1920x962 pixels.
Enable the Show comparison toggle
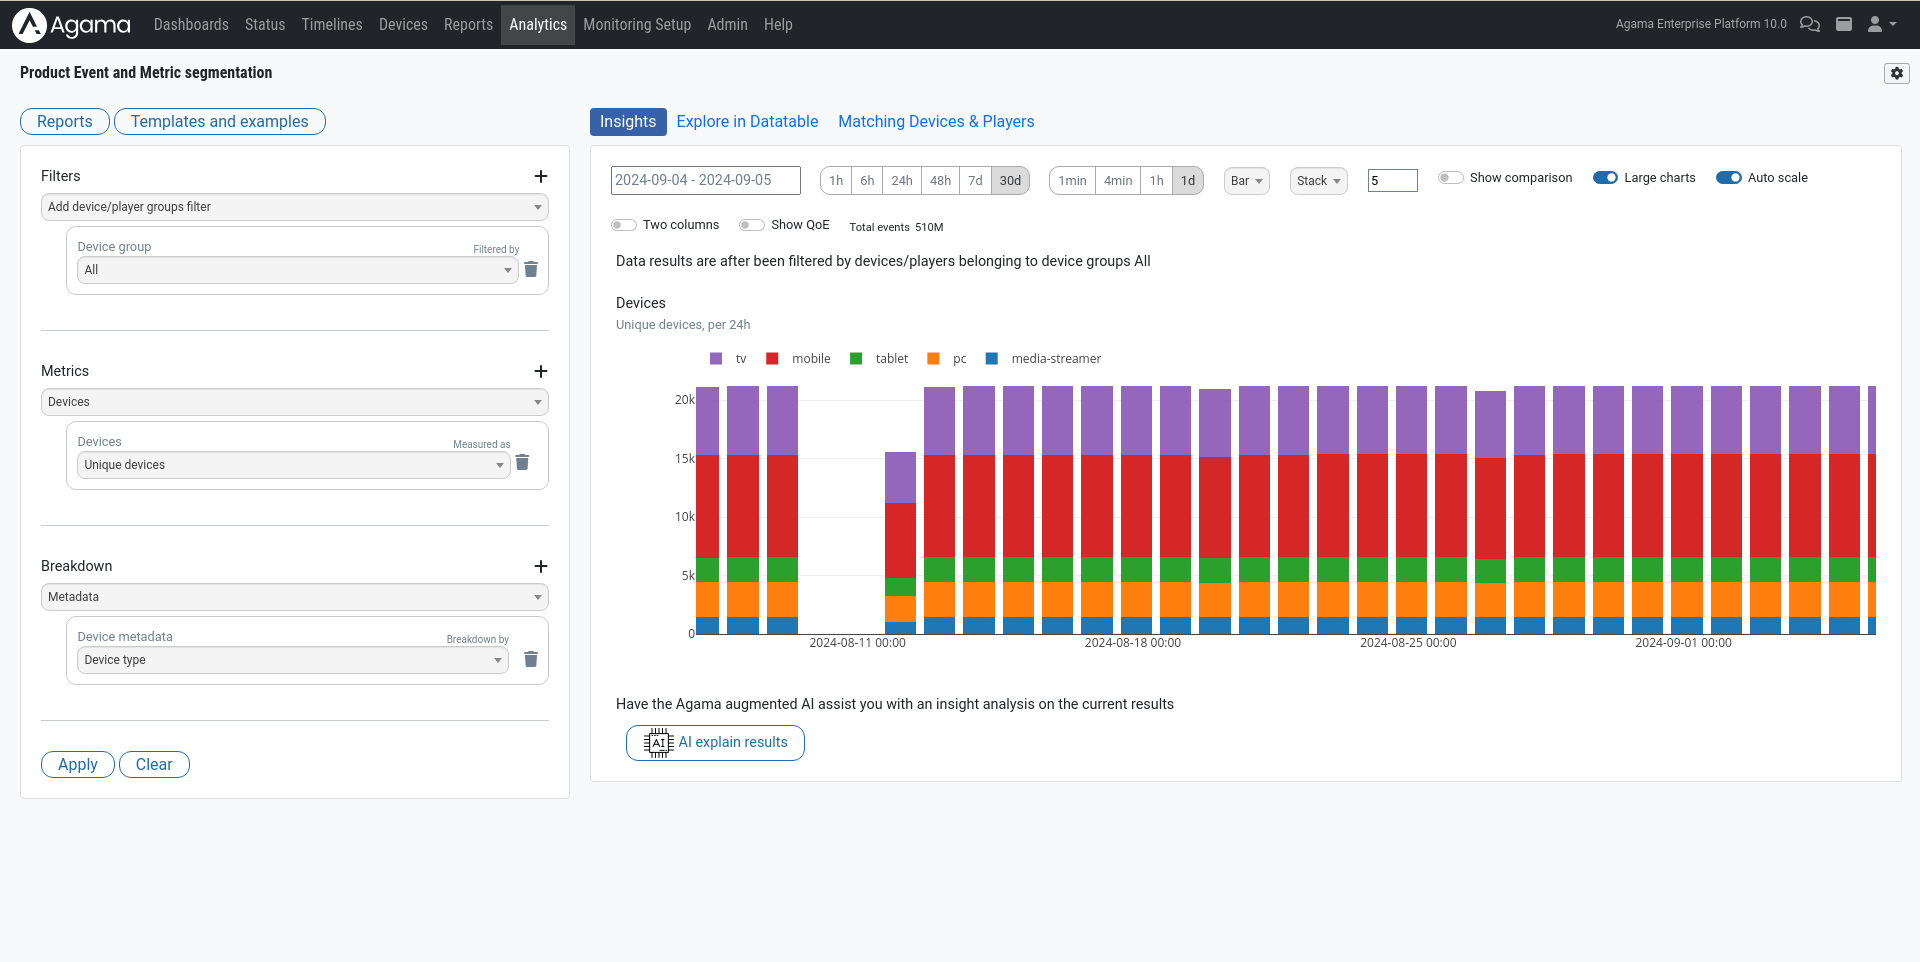(x=1451, y=177)
